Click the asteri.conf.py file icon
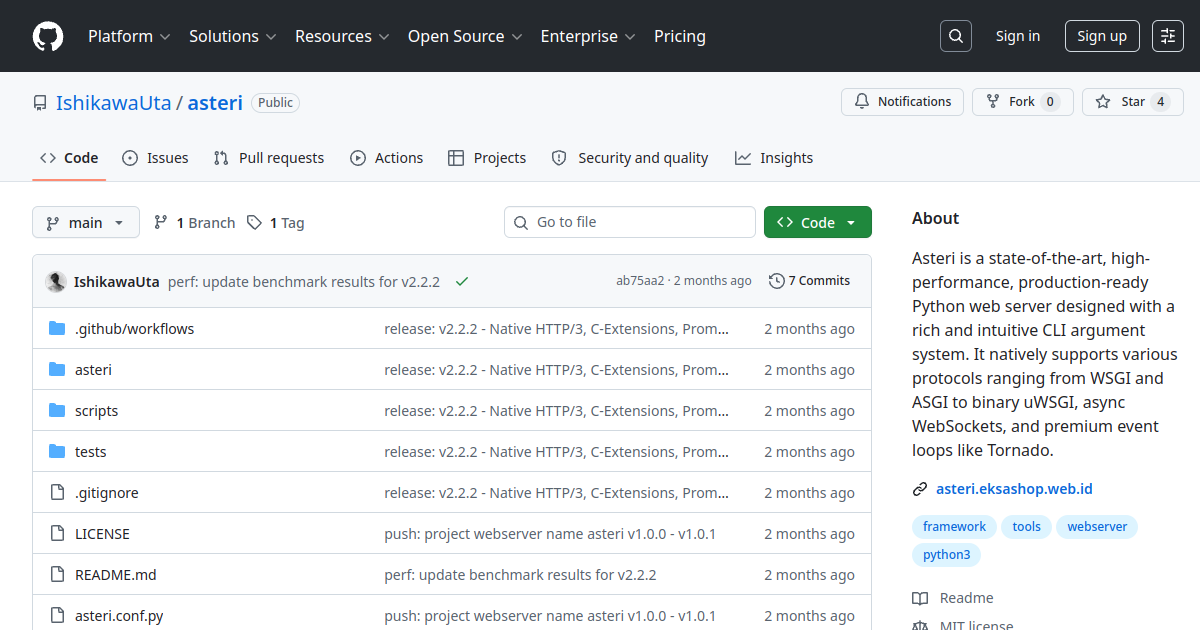 point(57,616)
